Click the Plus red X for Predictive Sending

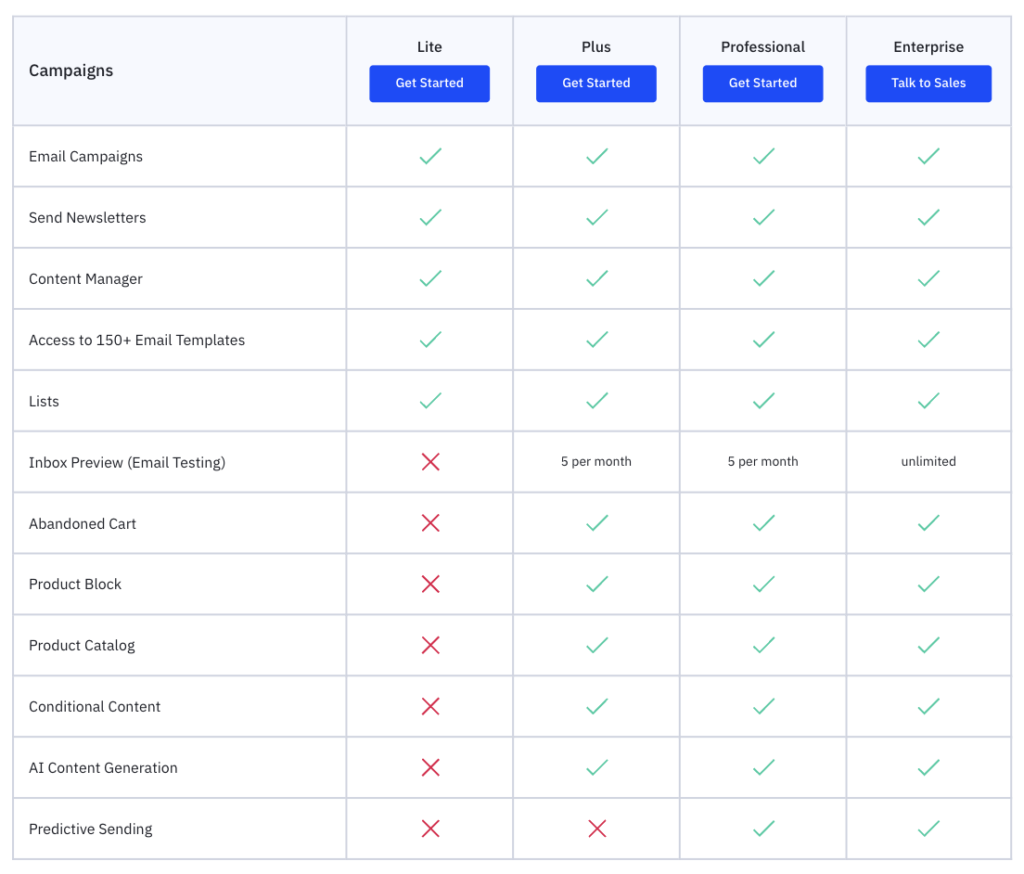click(x=597, y=829)
